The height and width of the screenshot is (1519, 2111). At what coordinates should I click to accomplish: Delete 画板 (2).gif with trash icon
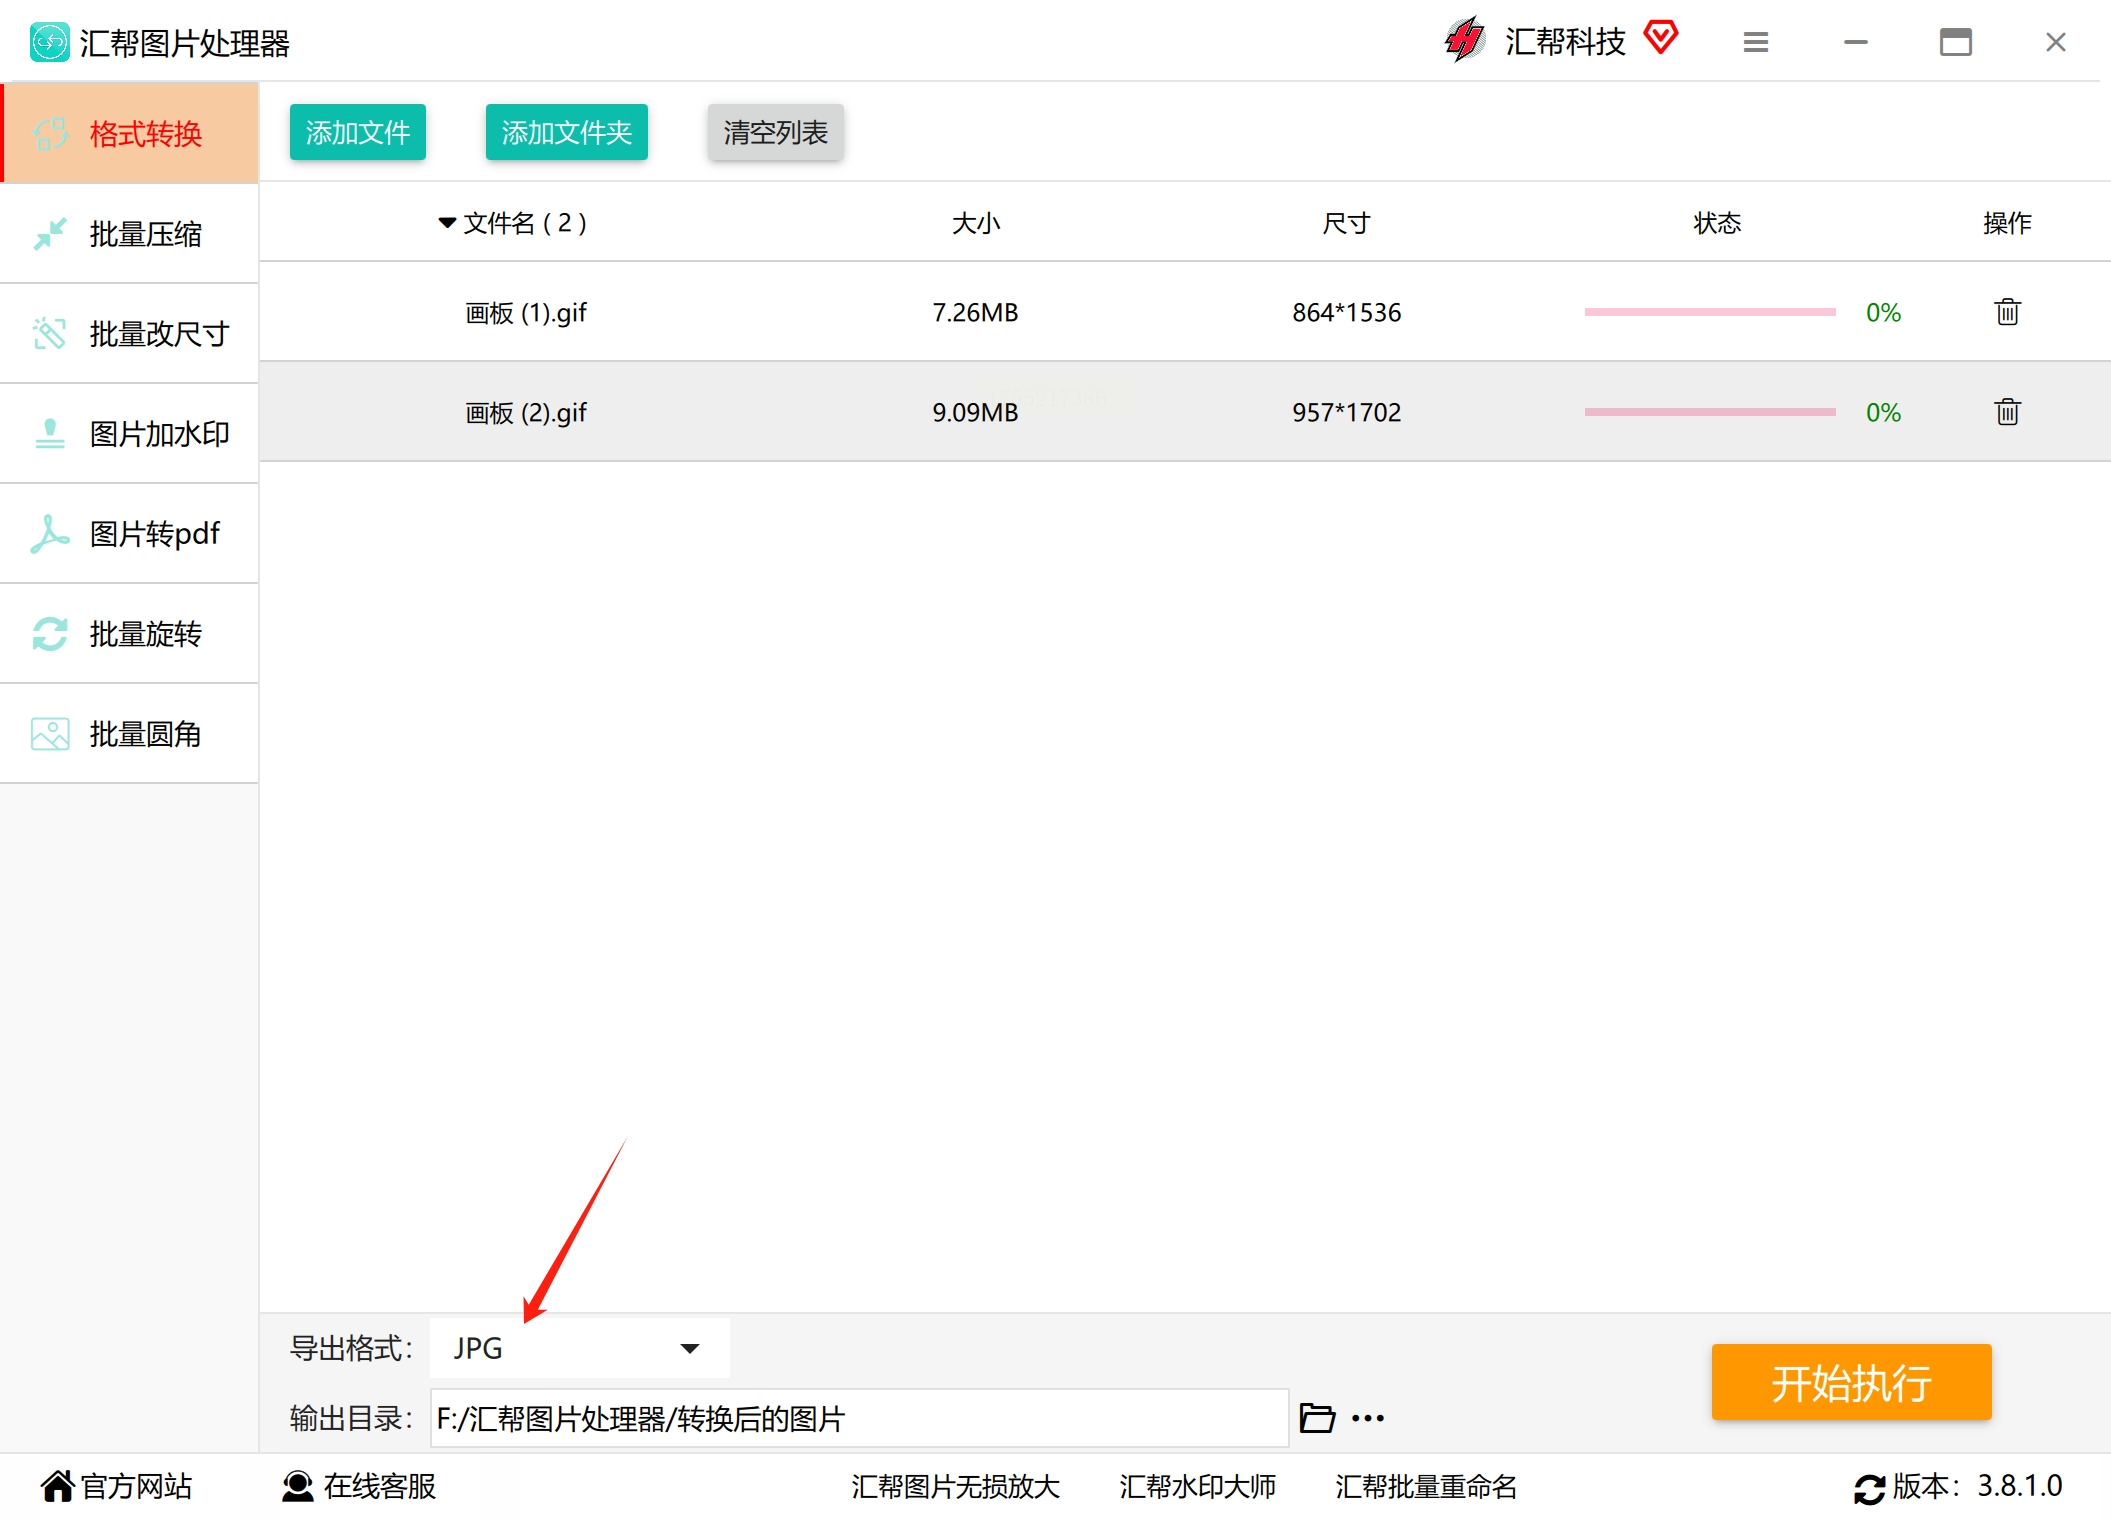pyautogui.click(x=2007, y=412)
